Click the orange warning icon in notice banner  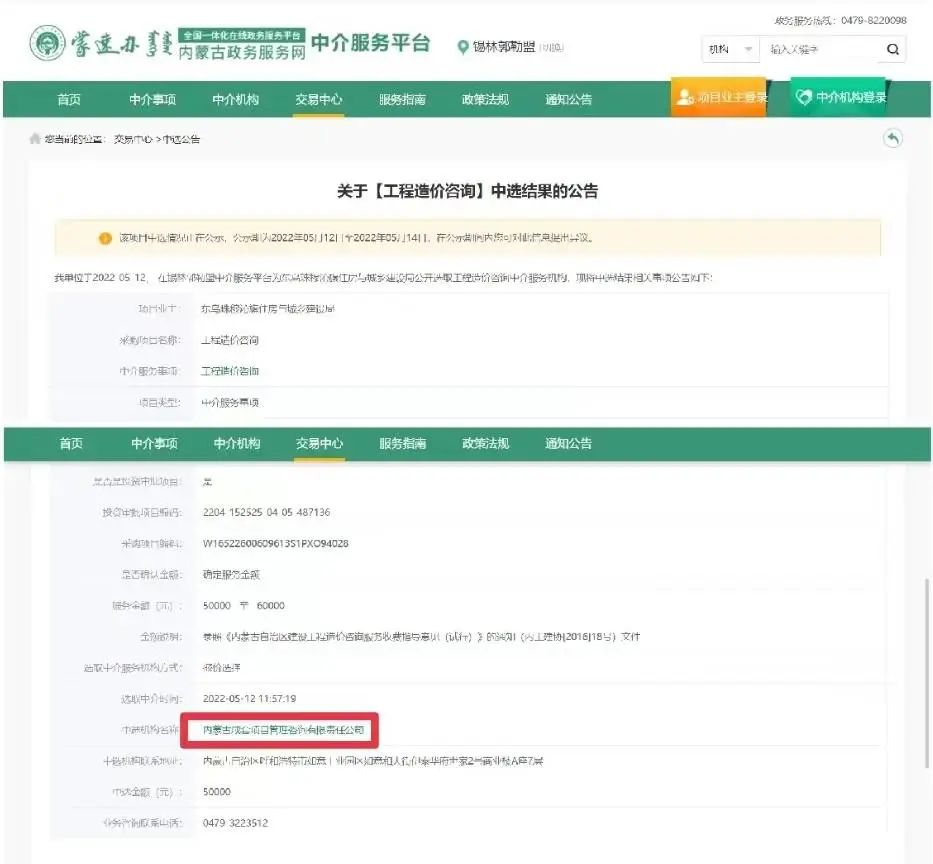coord(105,238)
